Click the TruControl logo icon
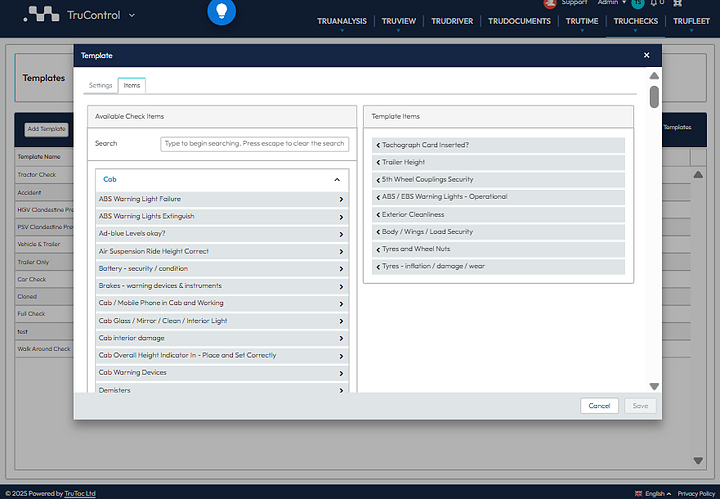 [x=42, y=15]
